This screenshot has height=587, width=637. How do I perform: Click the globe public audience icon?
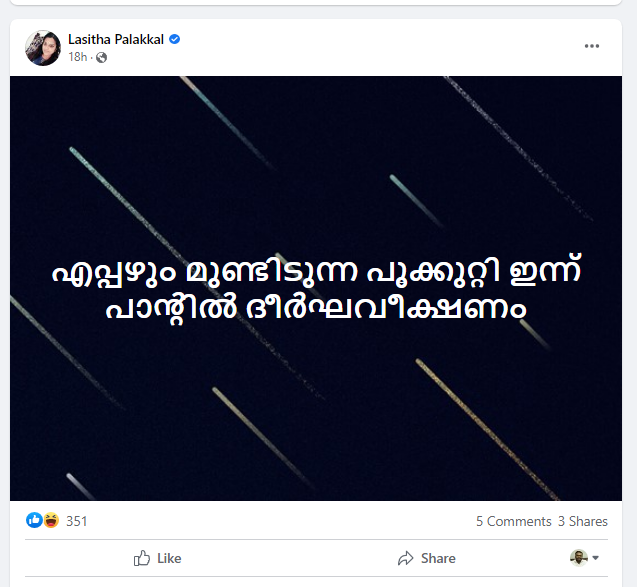(101, 58)
